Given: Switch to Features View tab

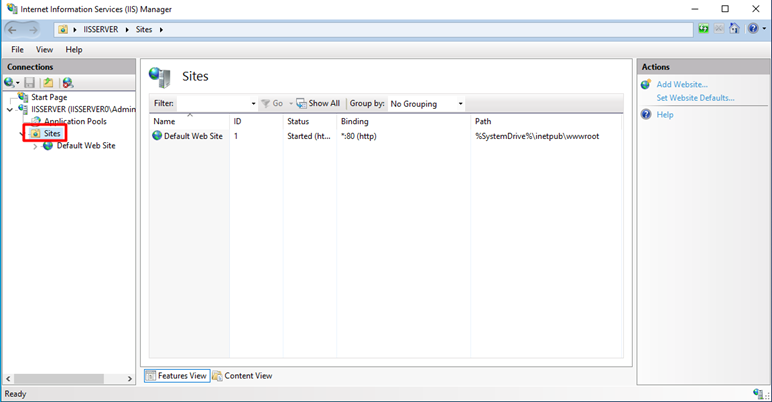Looking at the screenshot, I should [x=177, y=376].
